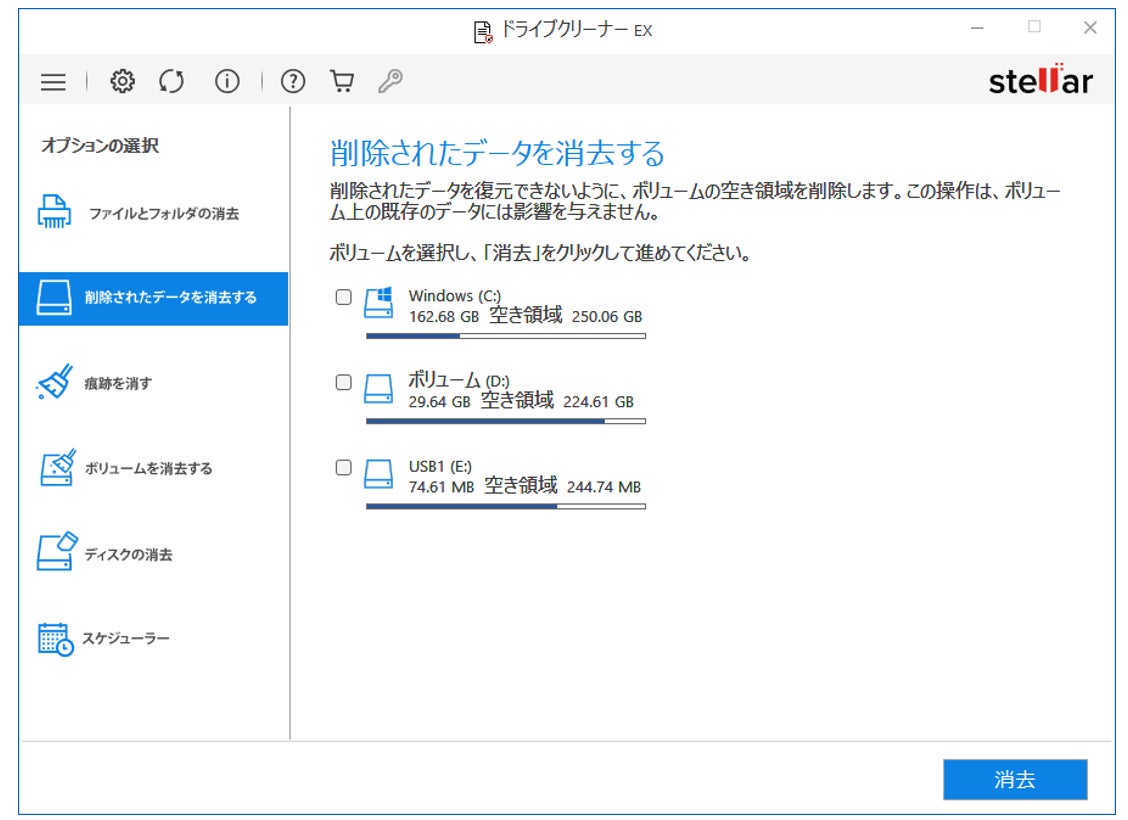Click the ボリューム (D:) drive icon
Image resolution: width=1128 pixels, height=820 pixels.
(x=378, y=388)
